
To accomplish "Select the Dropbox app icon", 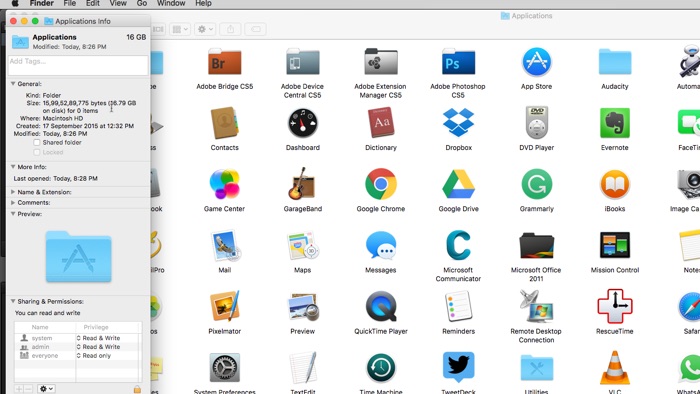I will click(458, 122).
